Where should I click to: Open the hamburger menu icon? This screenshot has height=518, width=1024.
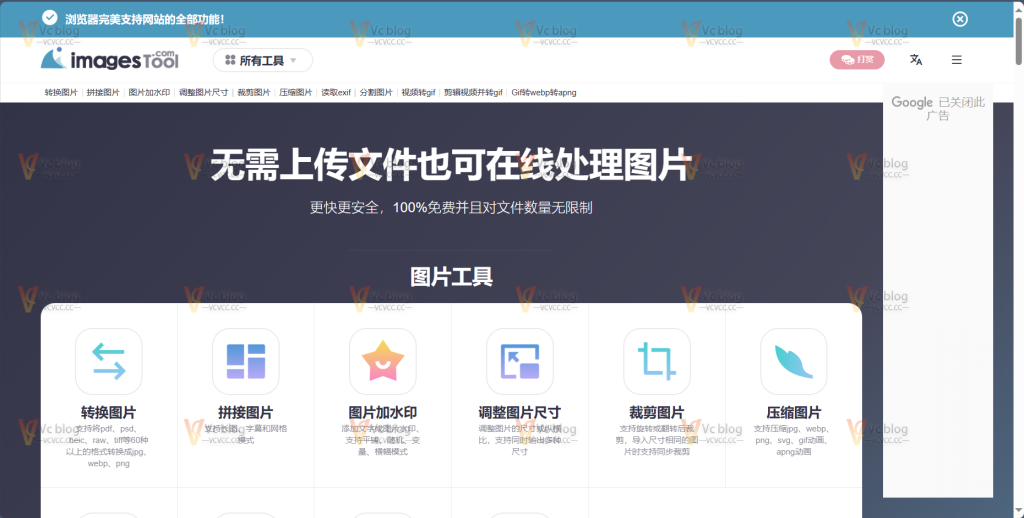click(956, 60)
